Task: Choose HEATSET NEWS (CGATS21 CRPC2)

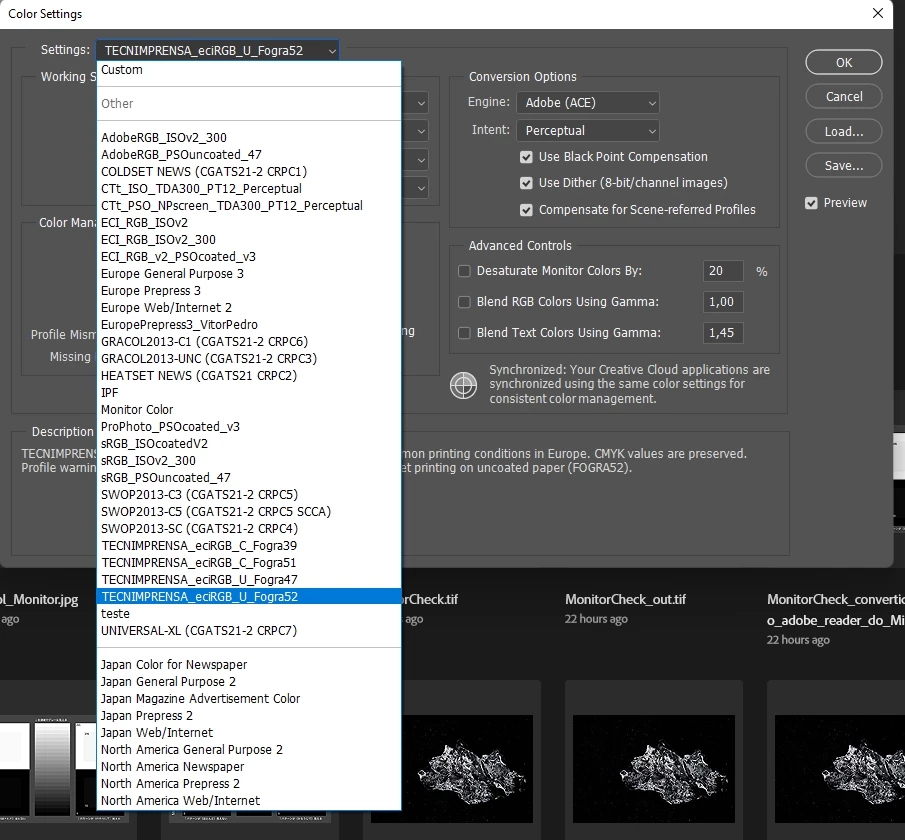Action: pos(249,376)
